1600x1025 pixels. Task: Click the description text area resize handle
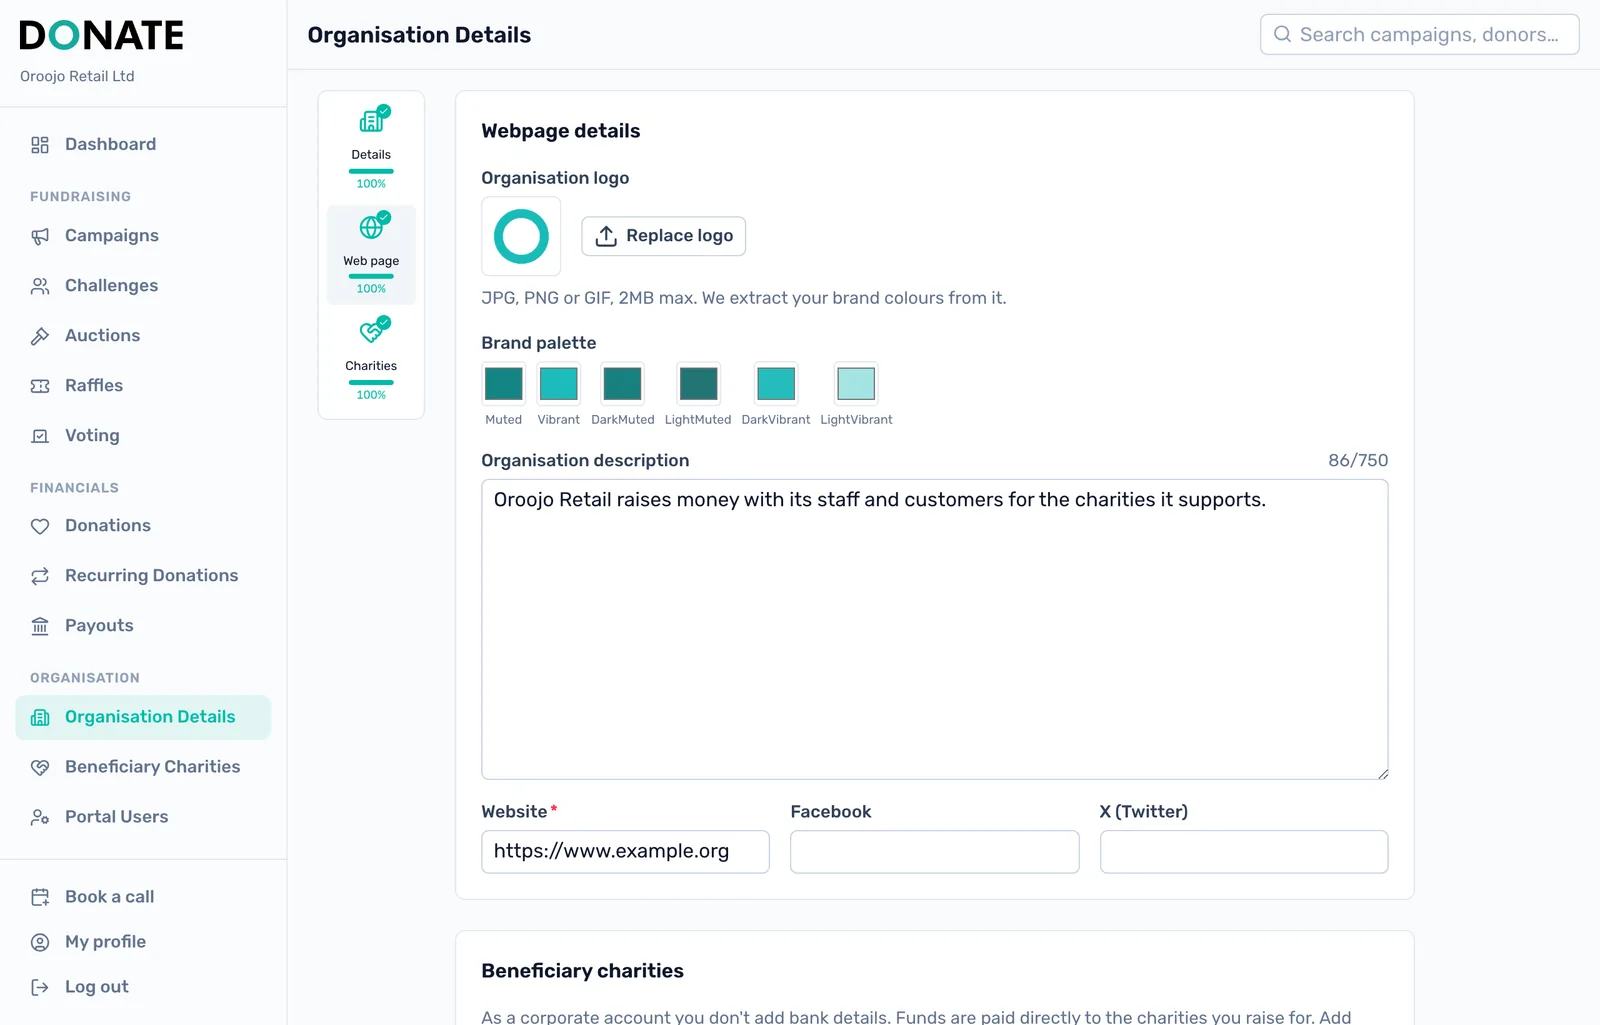click(1383, 773)
